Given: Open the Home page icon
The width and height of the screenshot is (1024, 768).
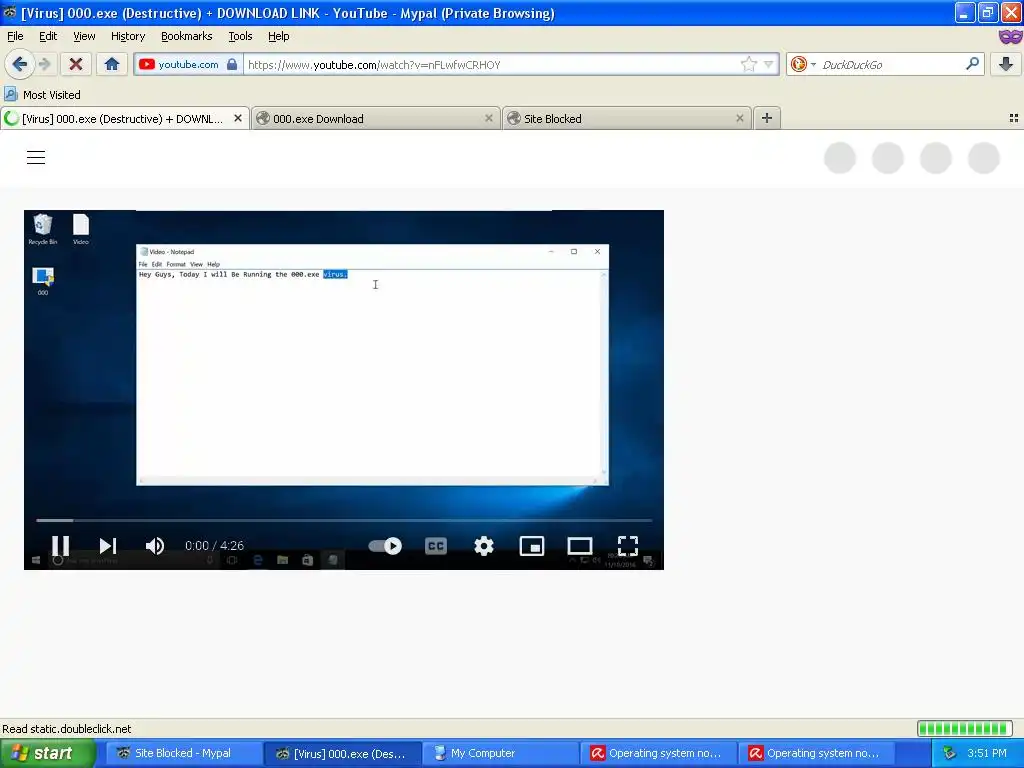Looking at the screenshot, I should pyautogui.click(x=112, y=64).
